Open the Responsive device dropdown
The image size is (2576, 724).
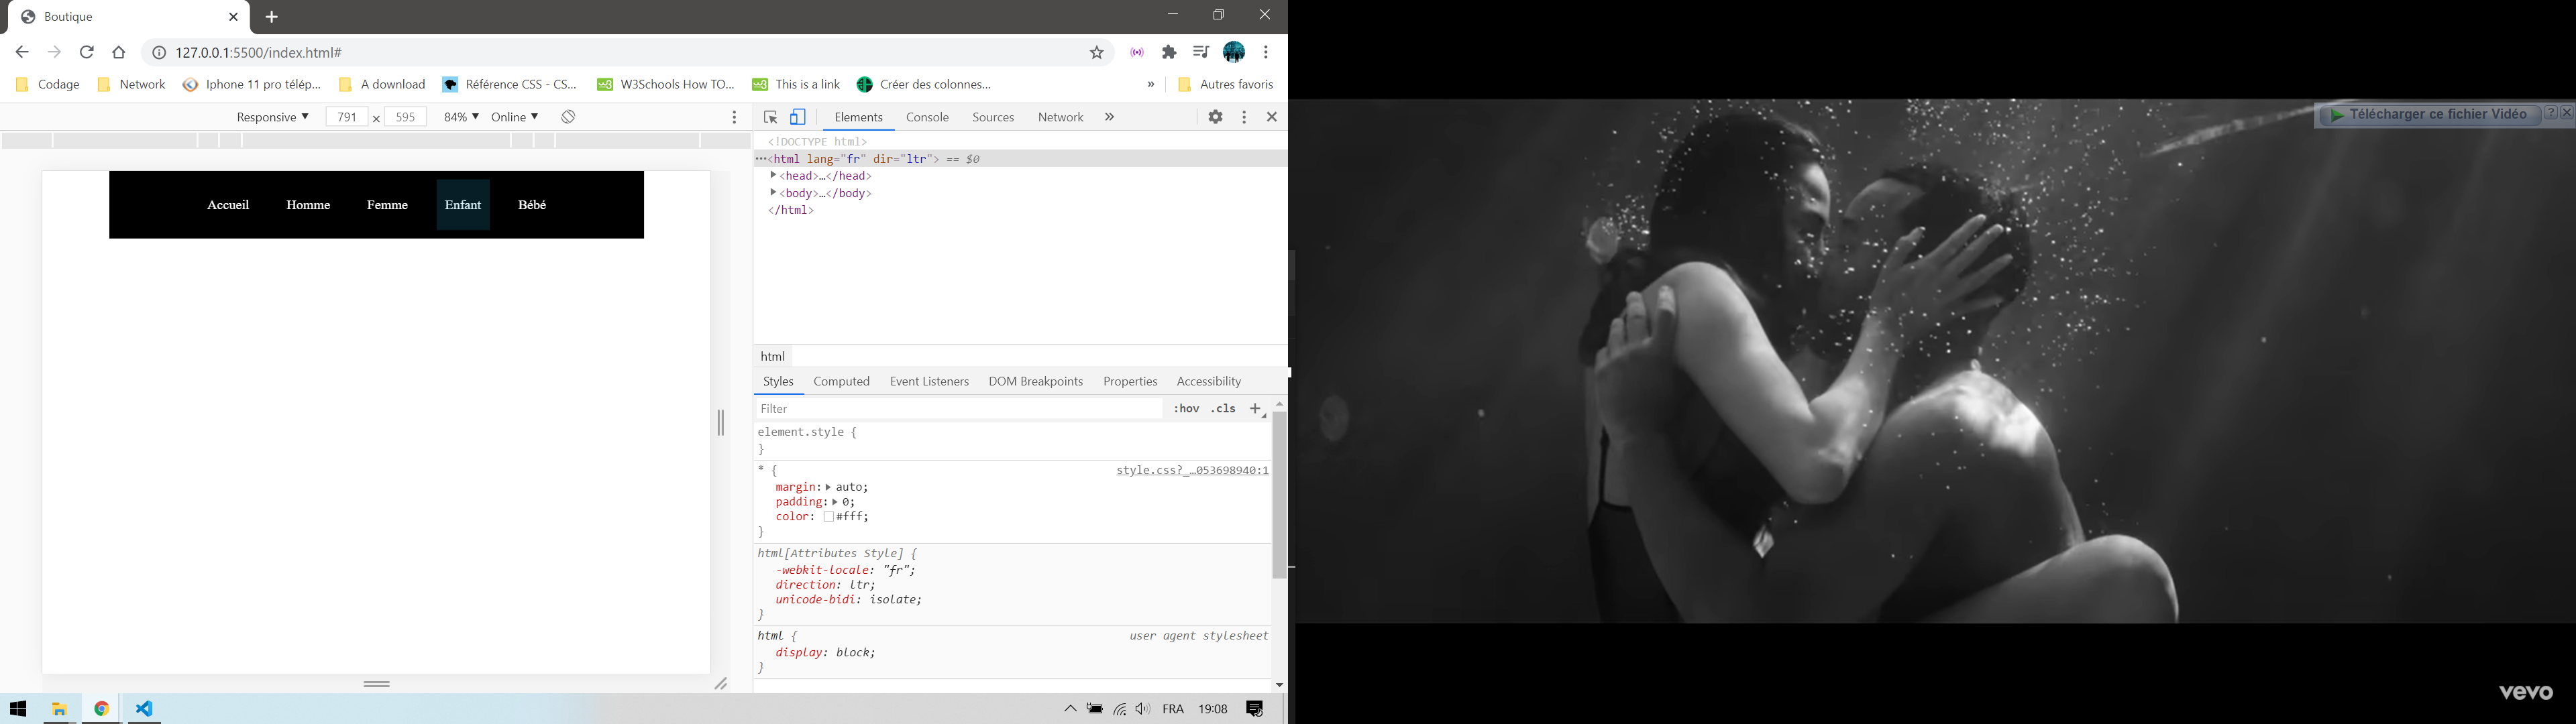coord(272,117)
